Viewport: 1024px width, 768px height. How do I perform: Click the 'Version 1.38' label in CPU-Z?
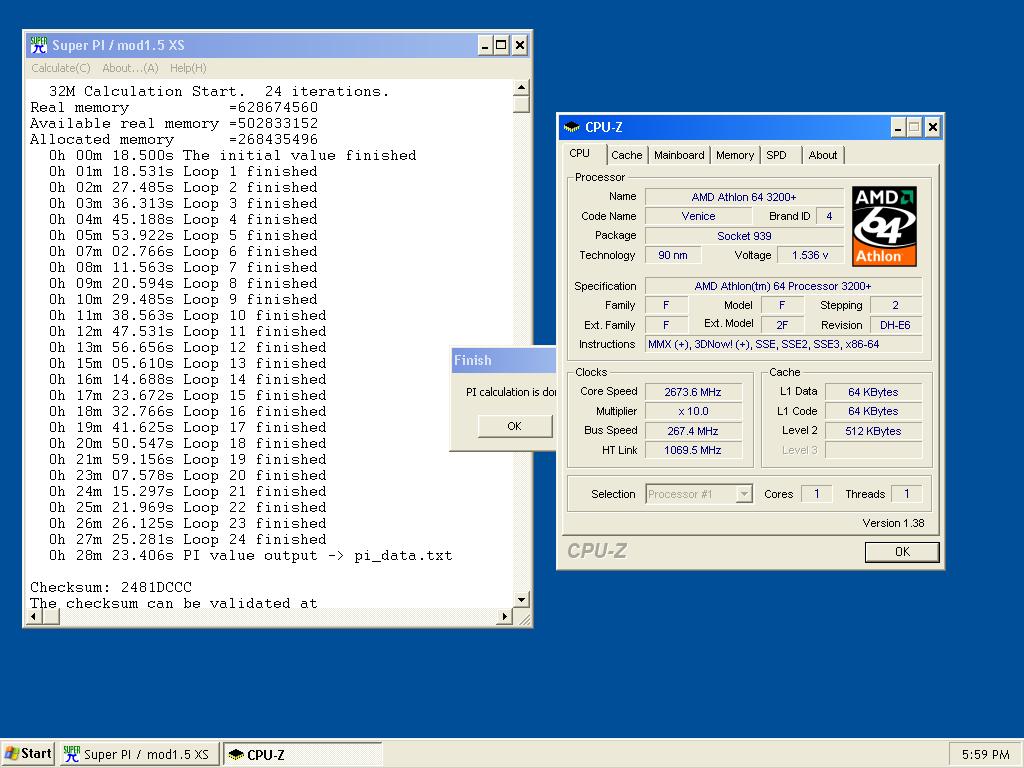(893, 523)
